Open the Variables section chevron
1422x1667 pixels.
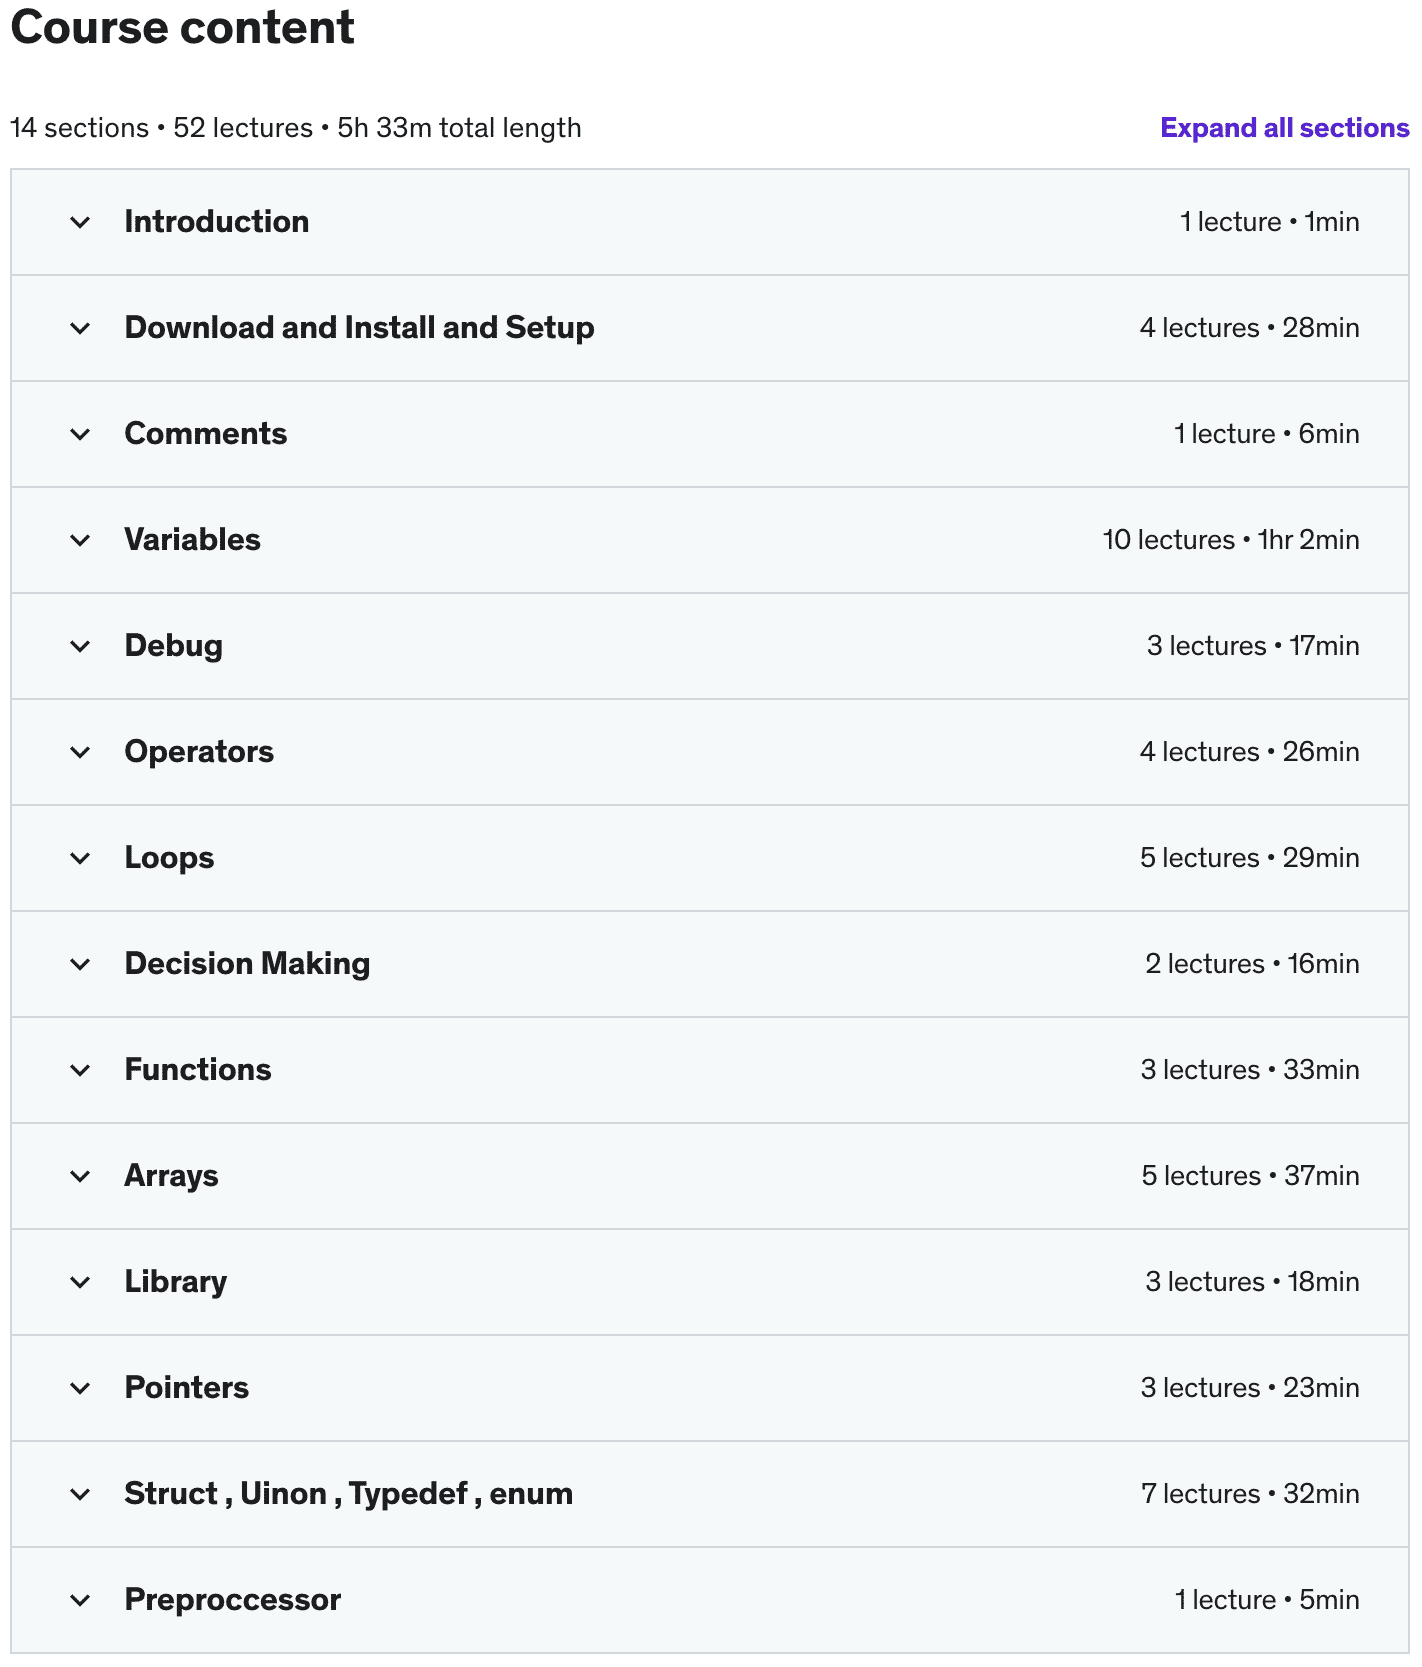click(80, 540)
